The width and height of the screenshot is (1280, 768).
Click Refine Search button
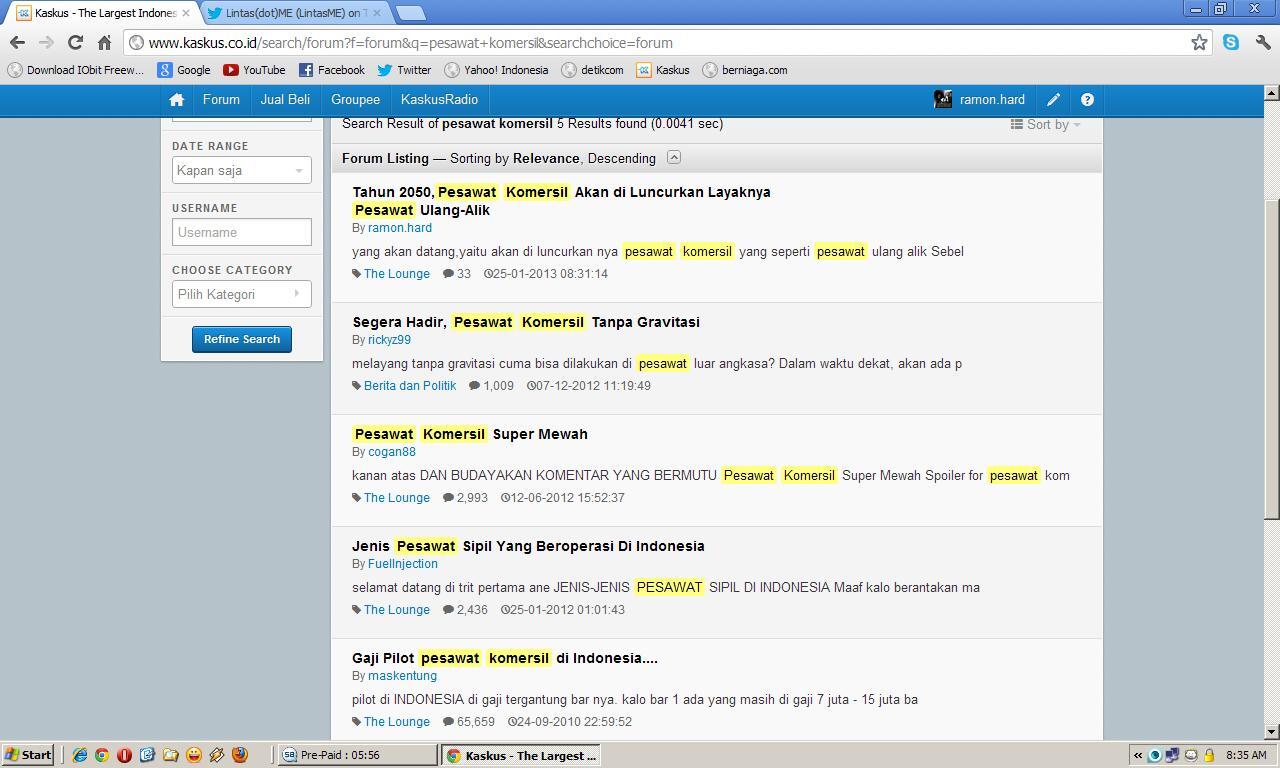coord(242,339)
